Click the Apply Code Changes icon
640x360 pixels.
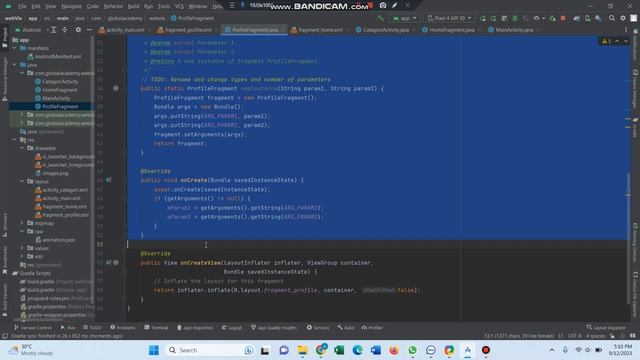pos(504,18)
